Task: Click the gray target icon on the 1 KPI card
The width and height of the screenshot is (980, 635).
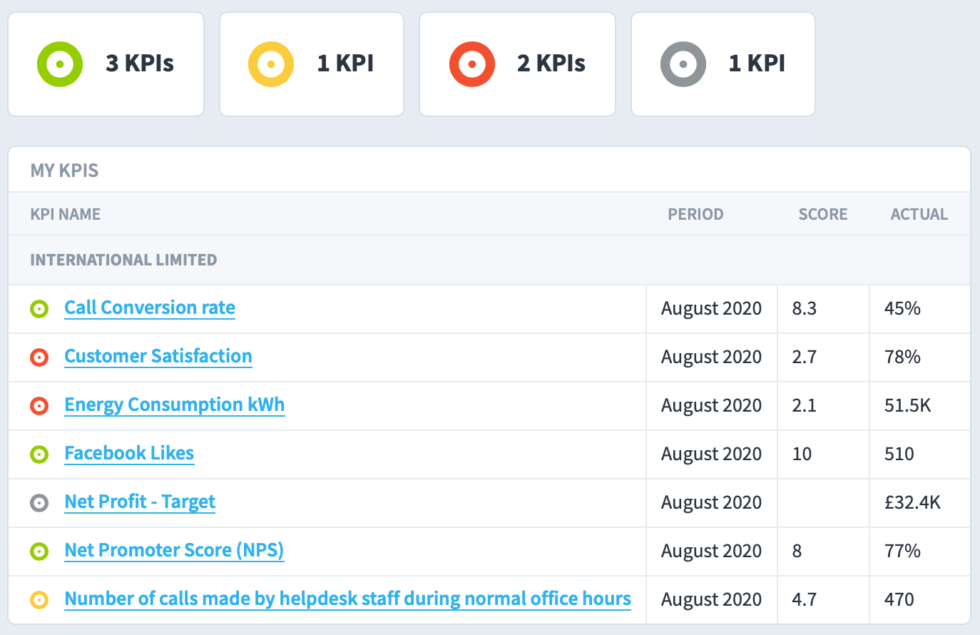Action: (x=684, y=63)
